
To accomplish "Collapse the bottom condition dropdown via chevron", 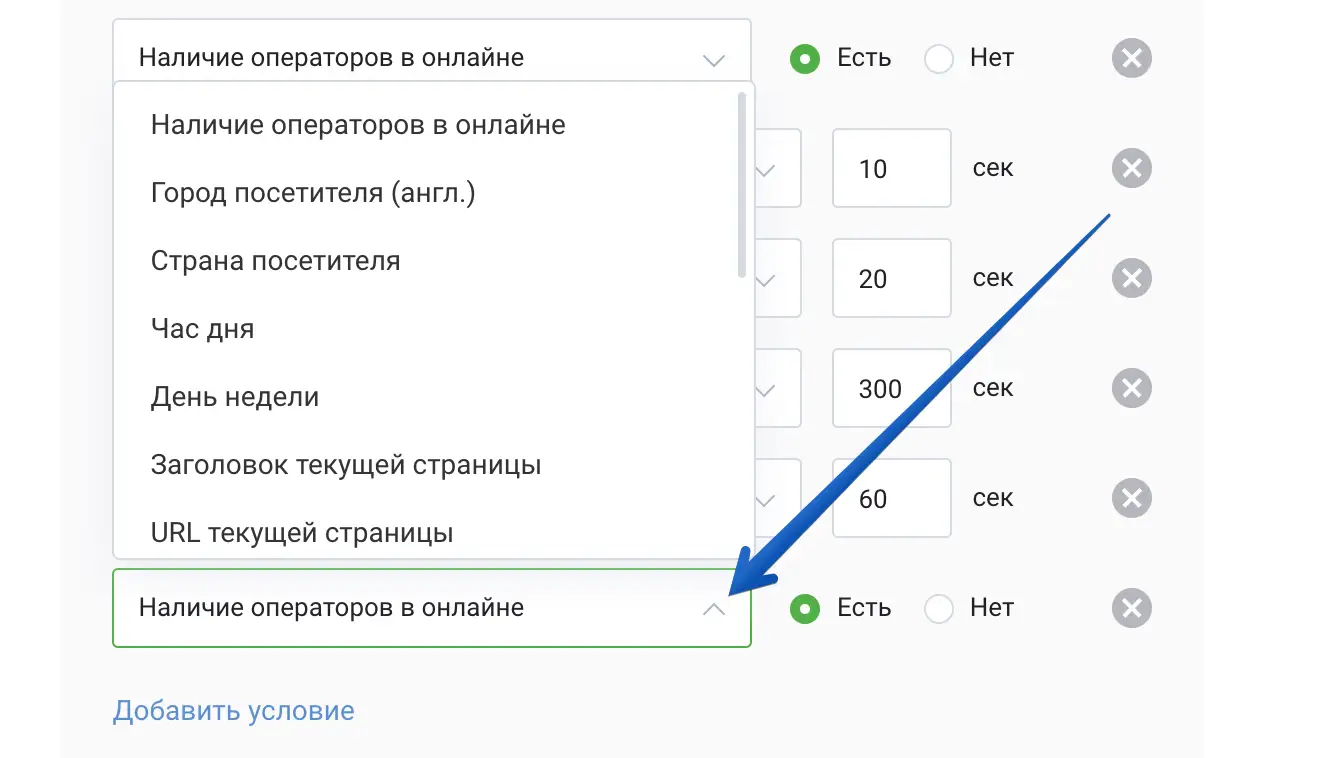I will tap(713, 608).
